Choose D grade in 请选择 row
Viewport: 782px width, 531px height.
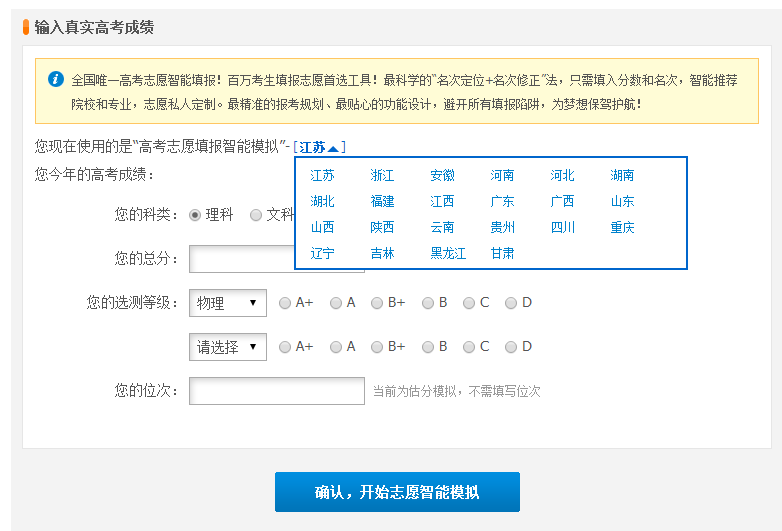[x=511, y=347]
